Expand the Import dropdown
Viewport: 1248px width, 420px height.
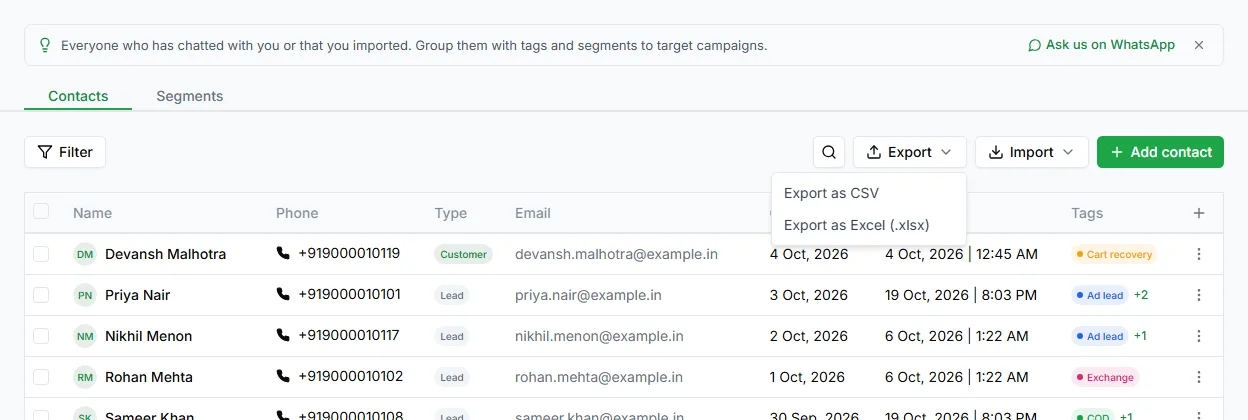(1032, 152)
